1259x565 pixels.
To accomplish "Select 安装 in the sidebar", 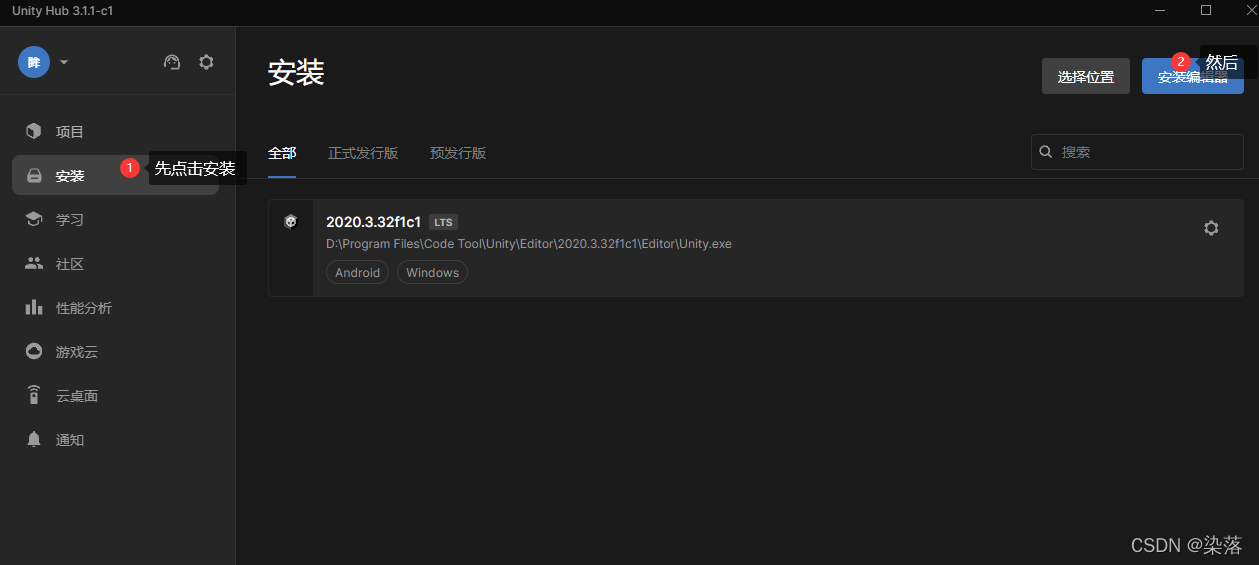I will (x=115, y=175).
